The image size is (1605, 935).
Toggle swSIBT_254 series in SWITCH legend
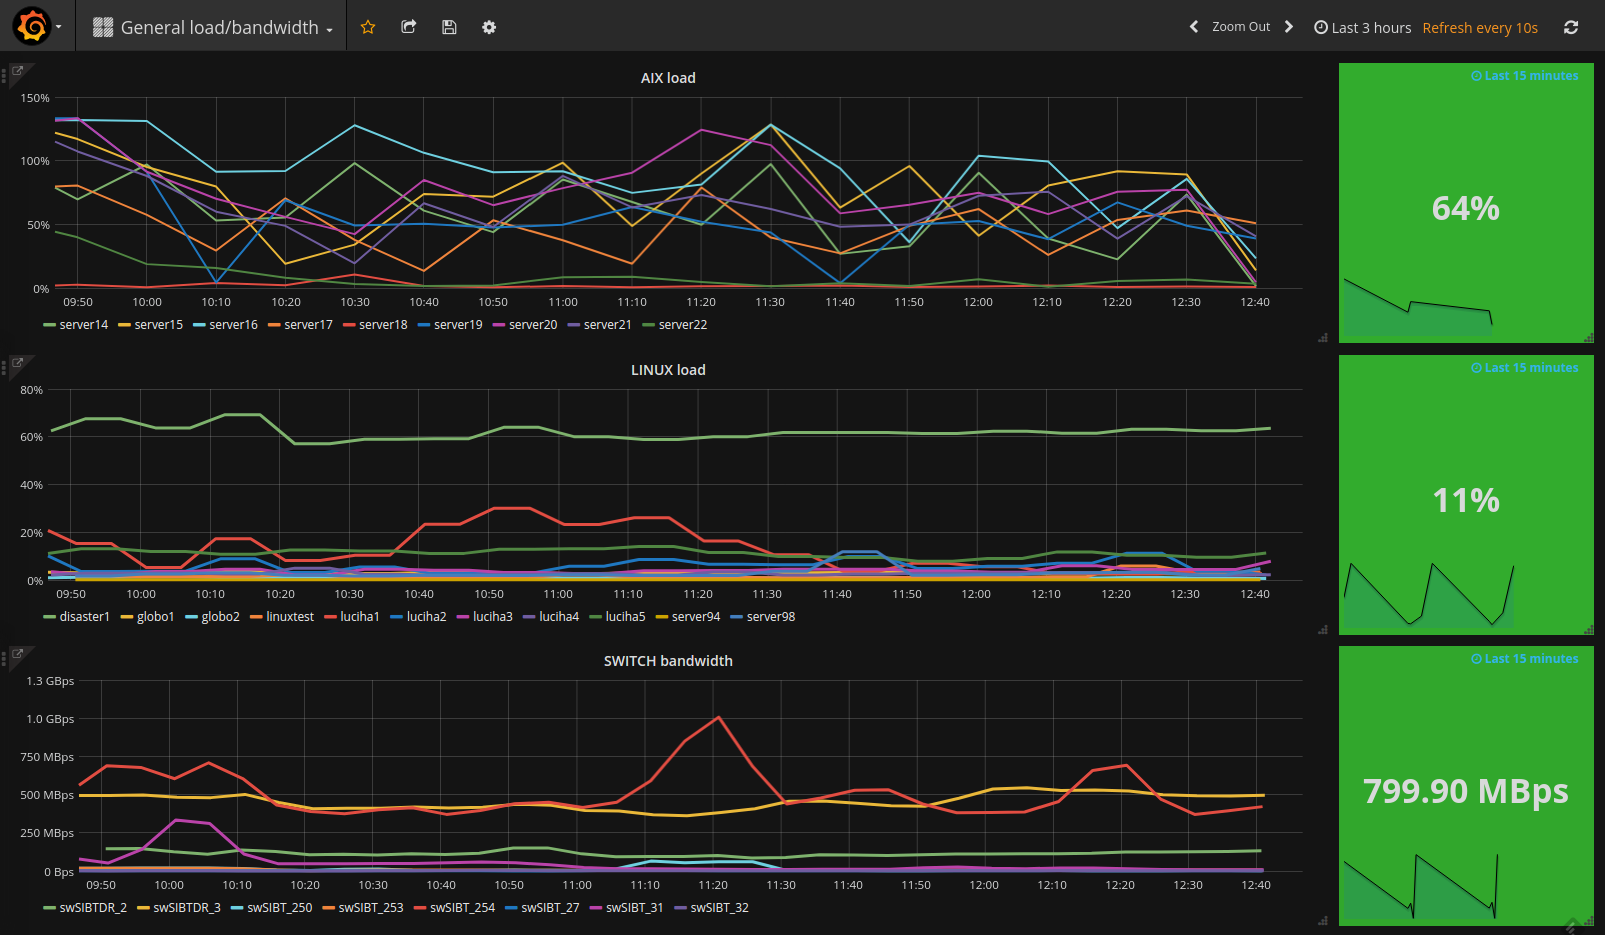pyautogui.click(x=462, y=908)
